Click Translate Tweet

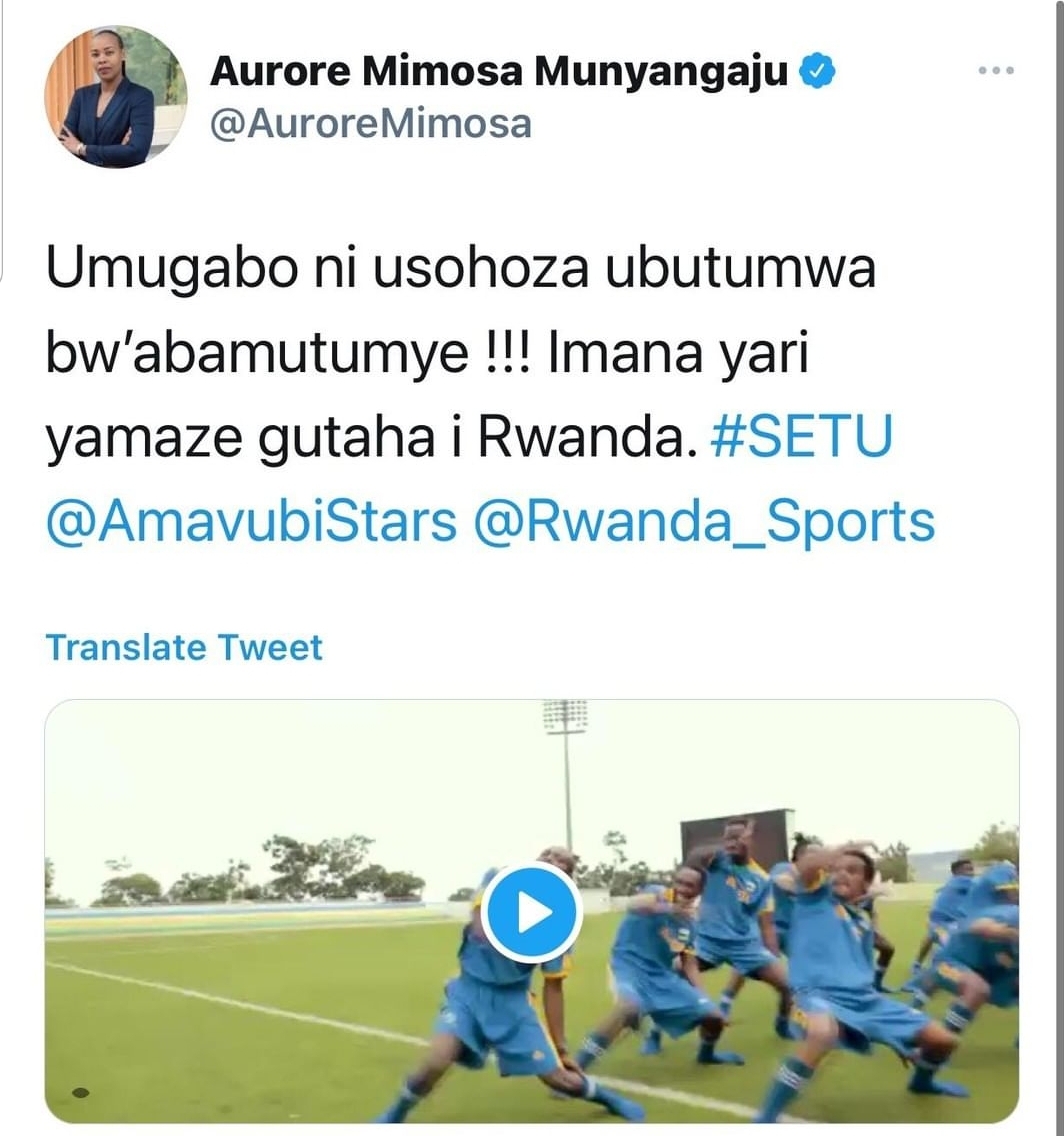point(184,647)
